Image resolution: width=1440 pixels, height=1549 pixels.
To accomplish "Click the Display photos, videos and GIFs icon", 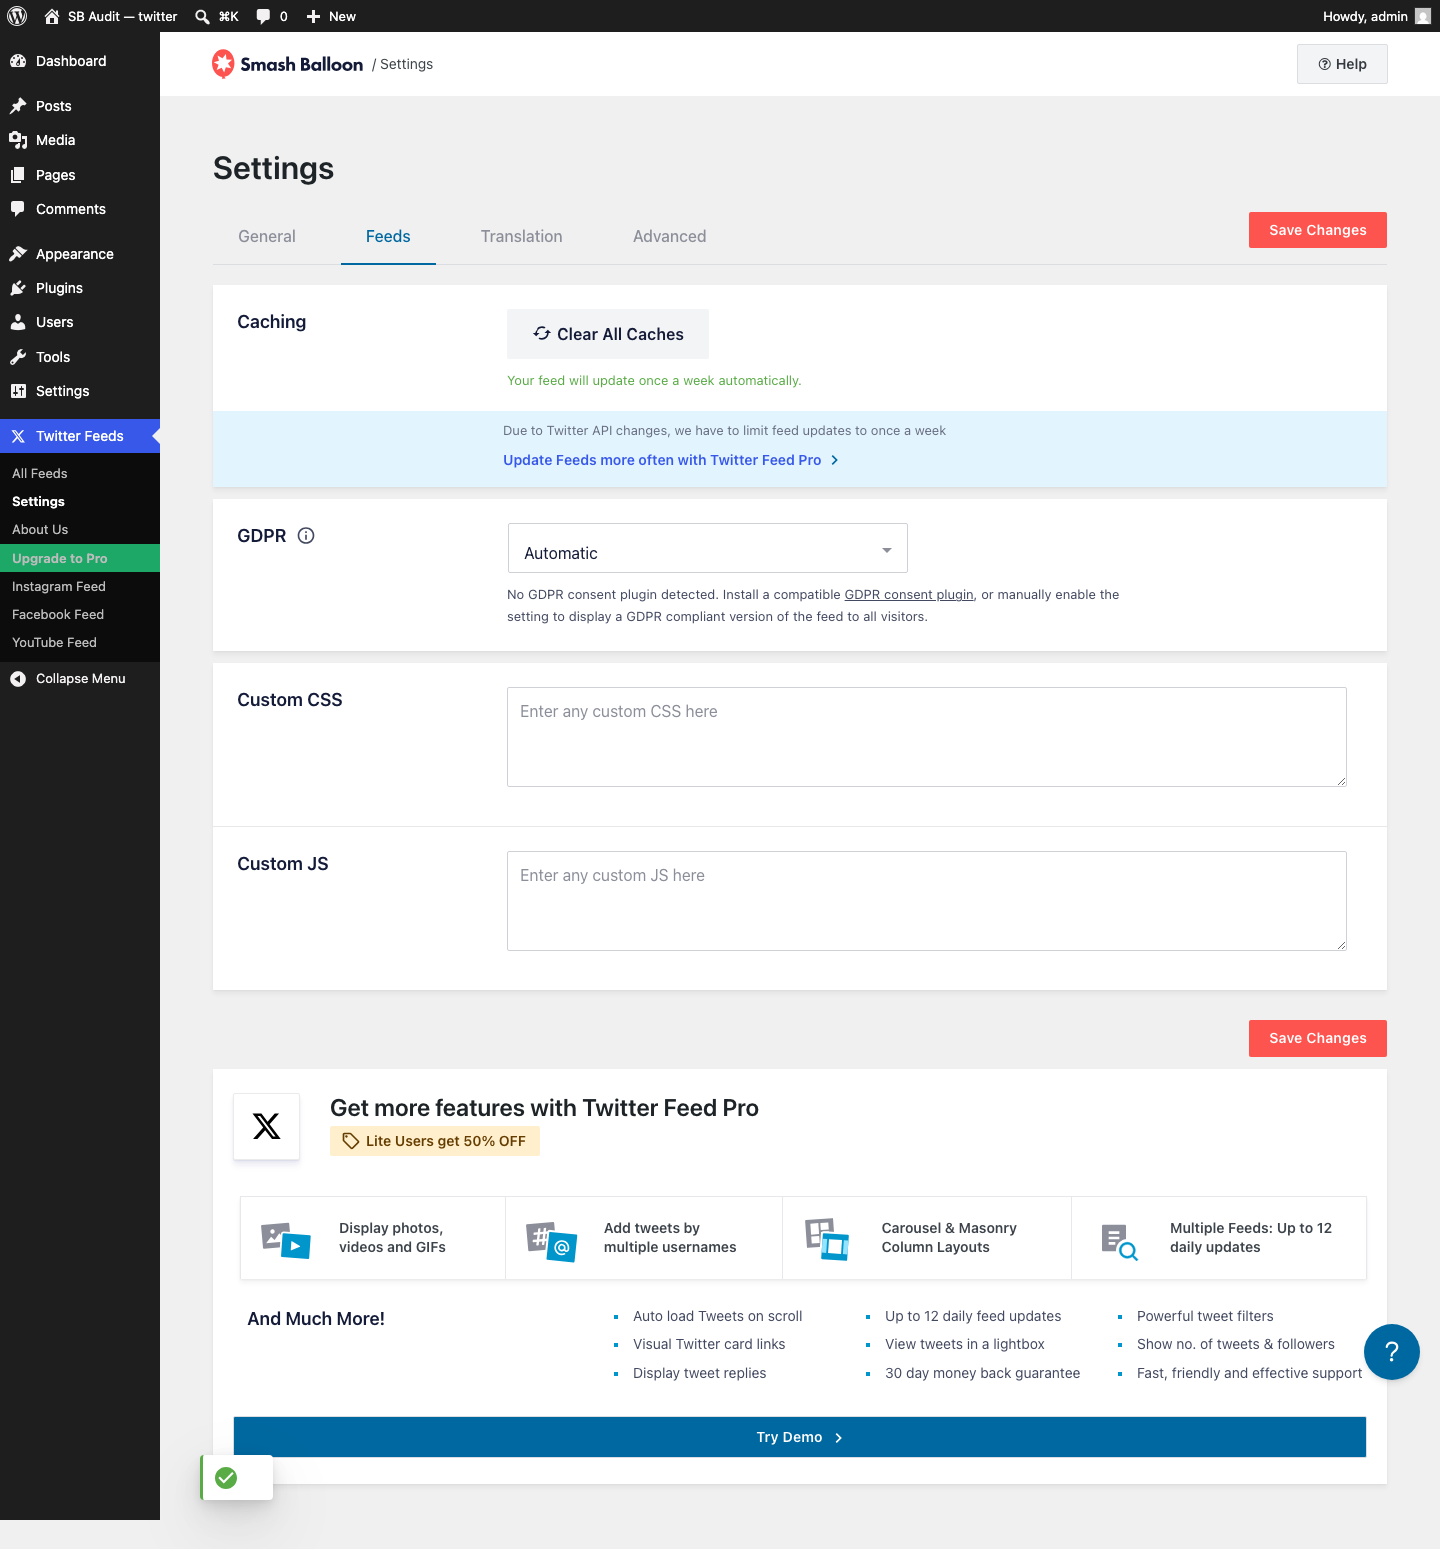I will 286,1240.
